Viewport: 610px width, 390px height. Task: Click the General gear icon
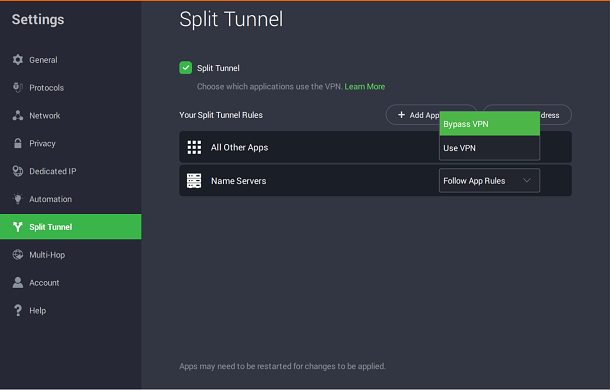[18, 60]
